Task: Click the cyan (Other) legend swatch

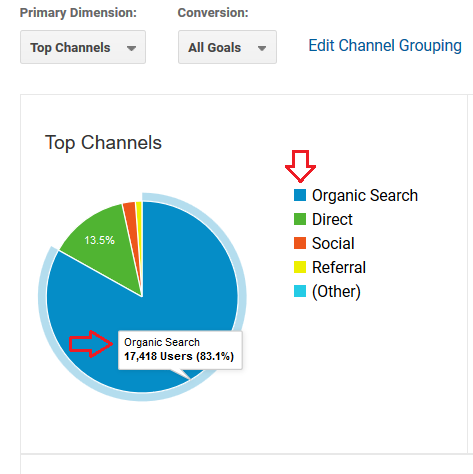Action: tap(300, 291)
